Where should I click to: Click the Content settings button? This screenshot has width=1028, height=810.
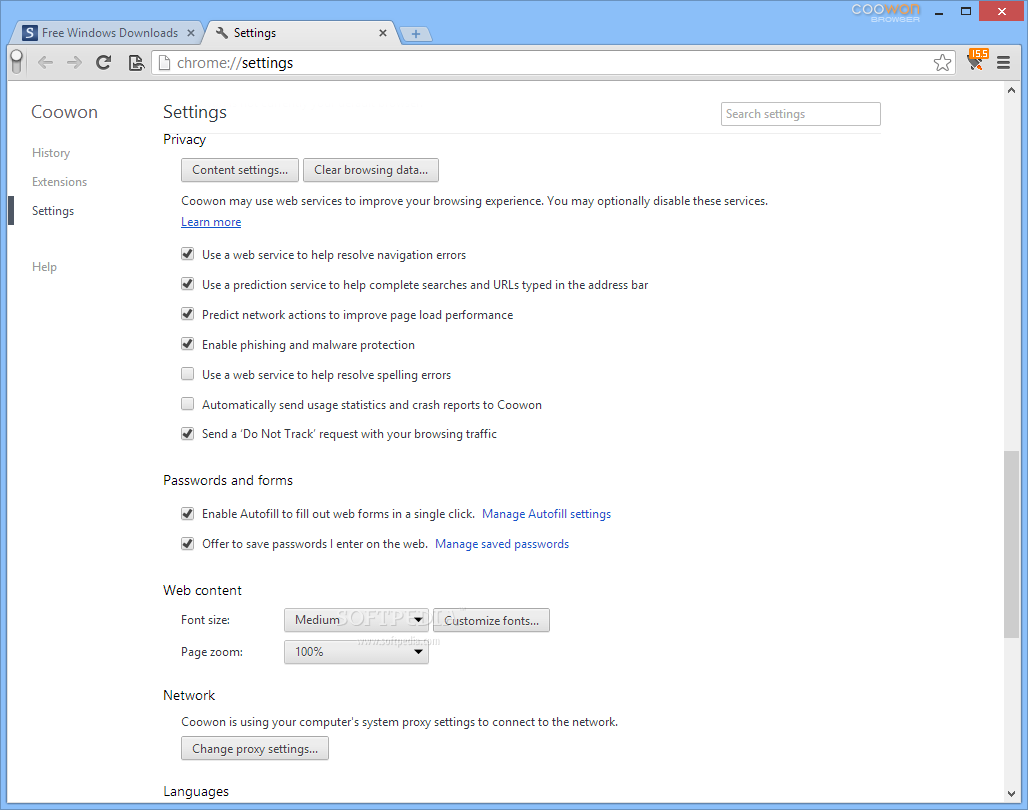tap(240, 170)
